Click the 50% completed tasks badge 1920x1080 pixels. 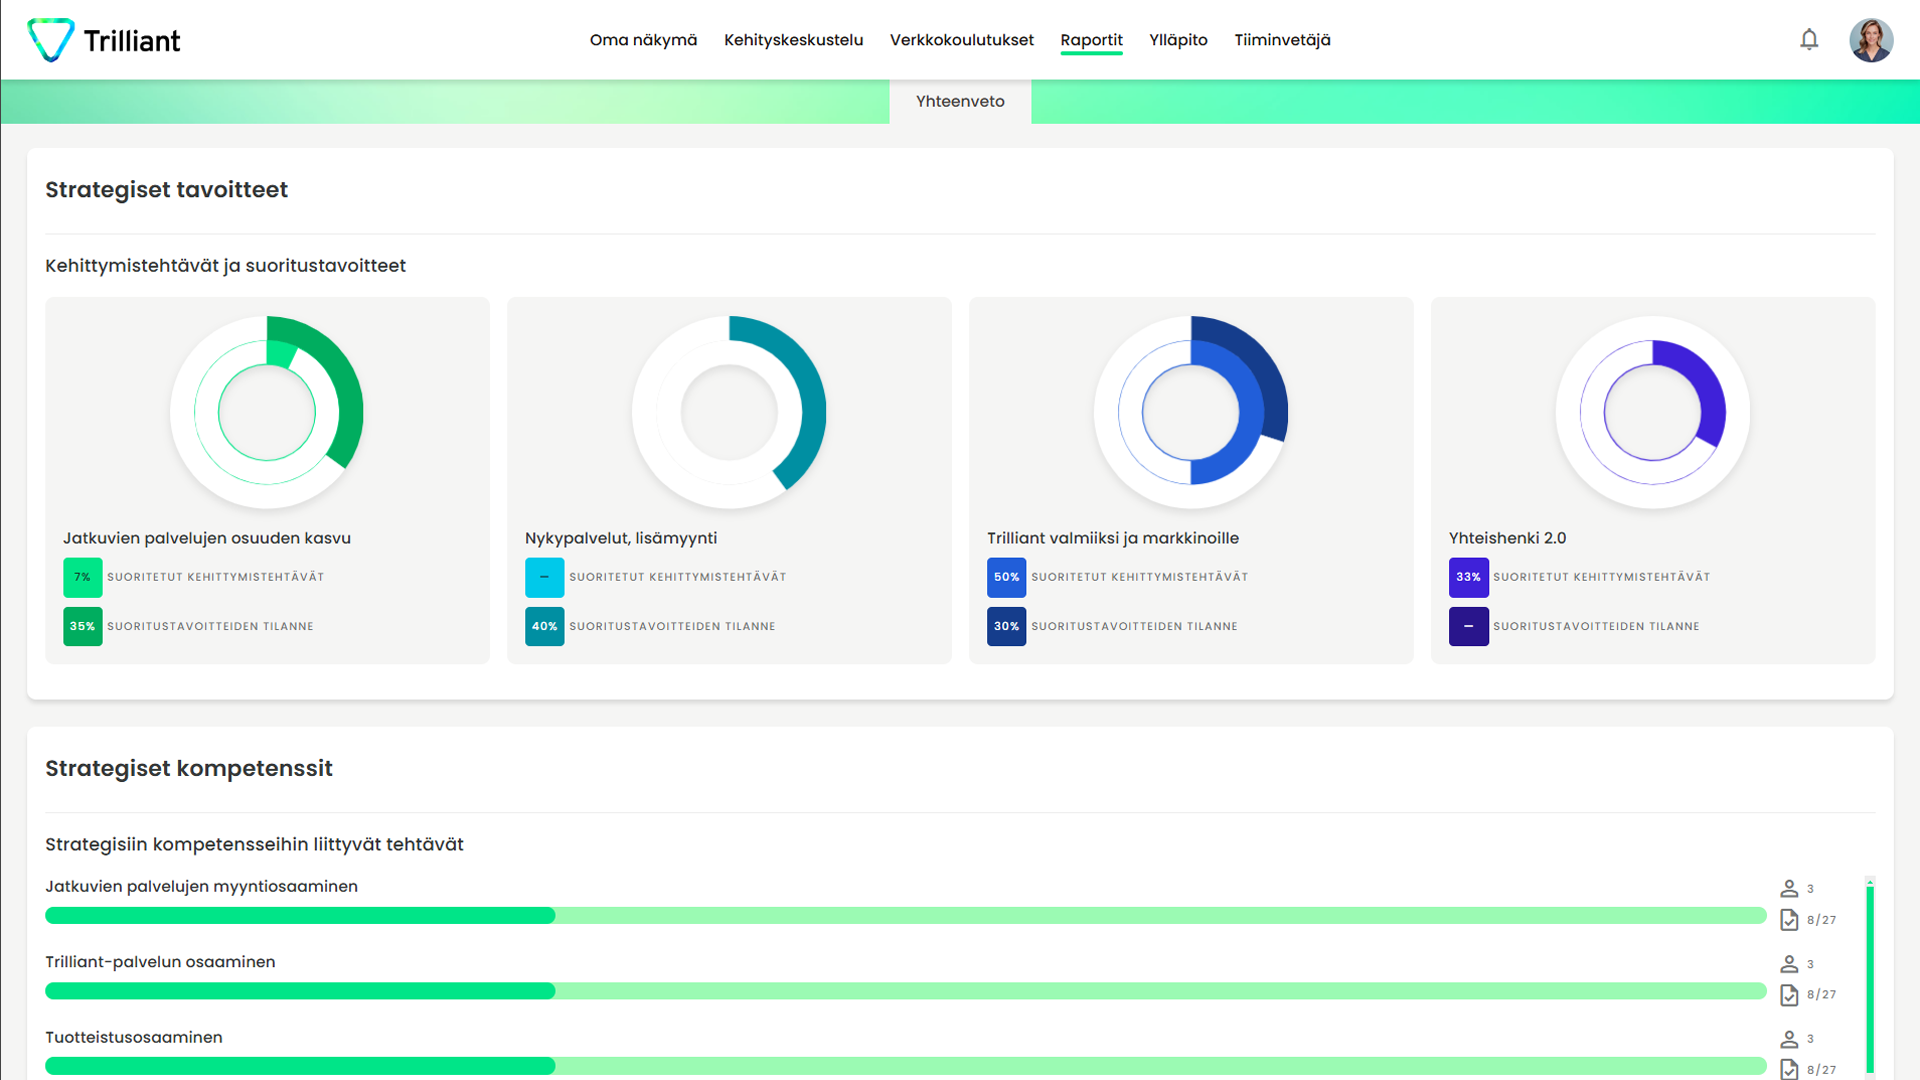tap(1007, 577)
